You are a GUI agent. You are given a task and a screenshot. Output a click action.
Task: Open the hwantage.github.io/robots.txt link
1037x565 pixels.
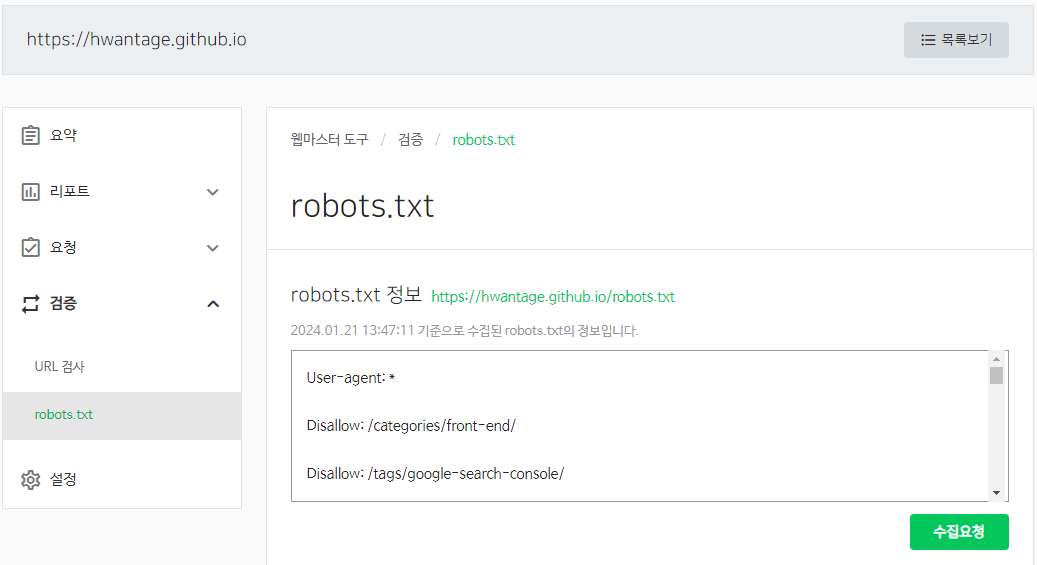point(552,297)
